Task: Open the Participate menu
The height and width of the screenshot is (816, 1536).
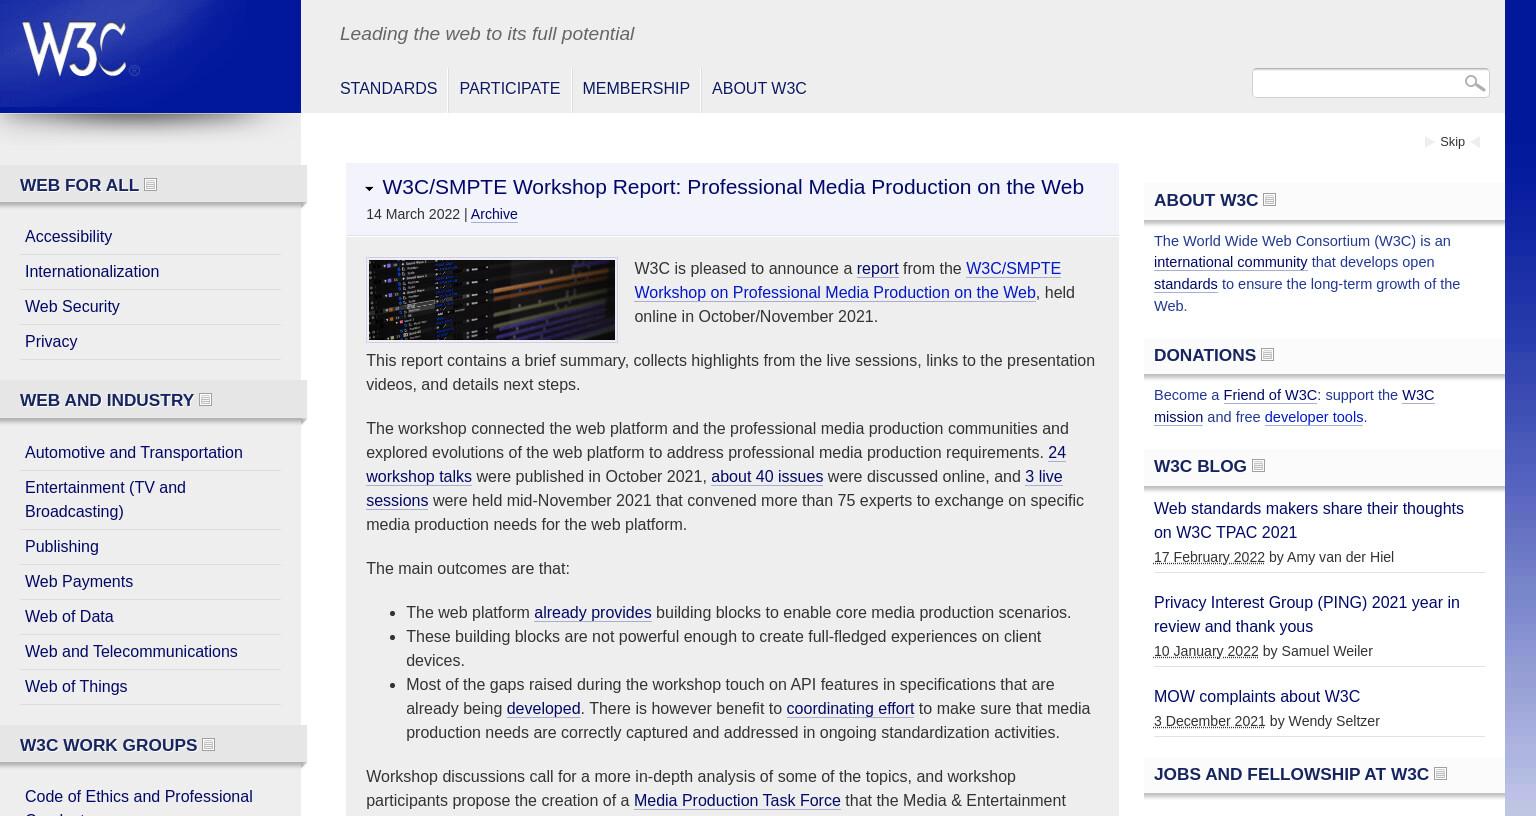Action: [509, 89]
